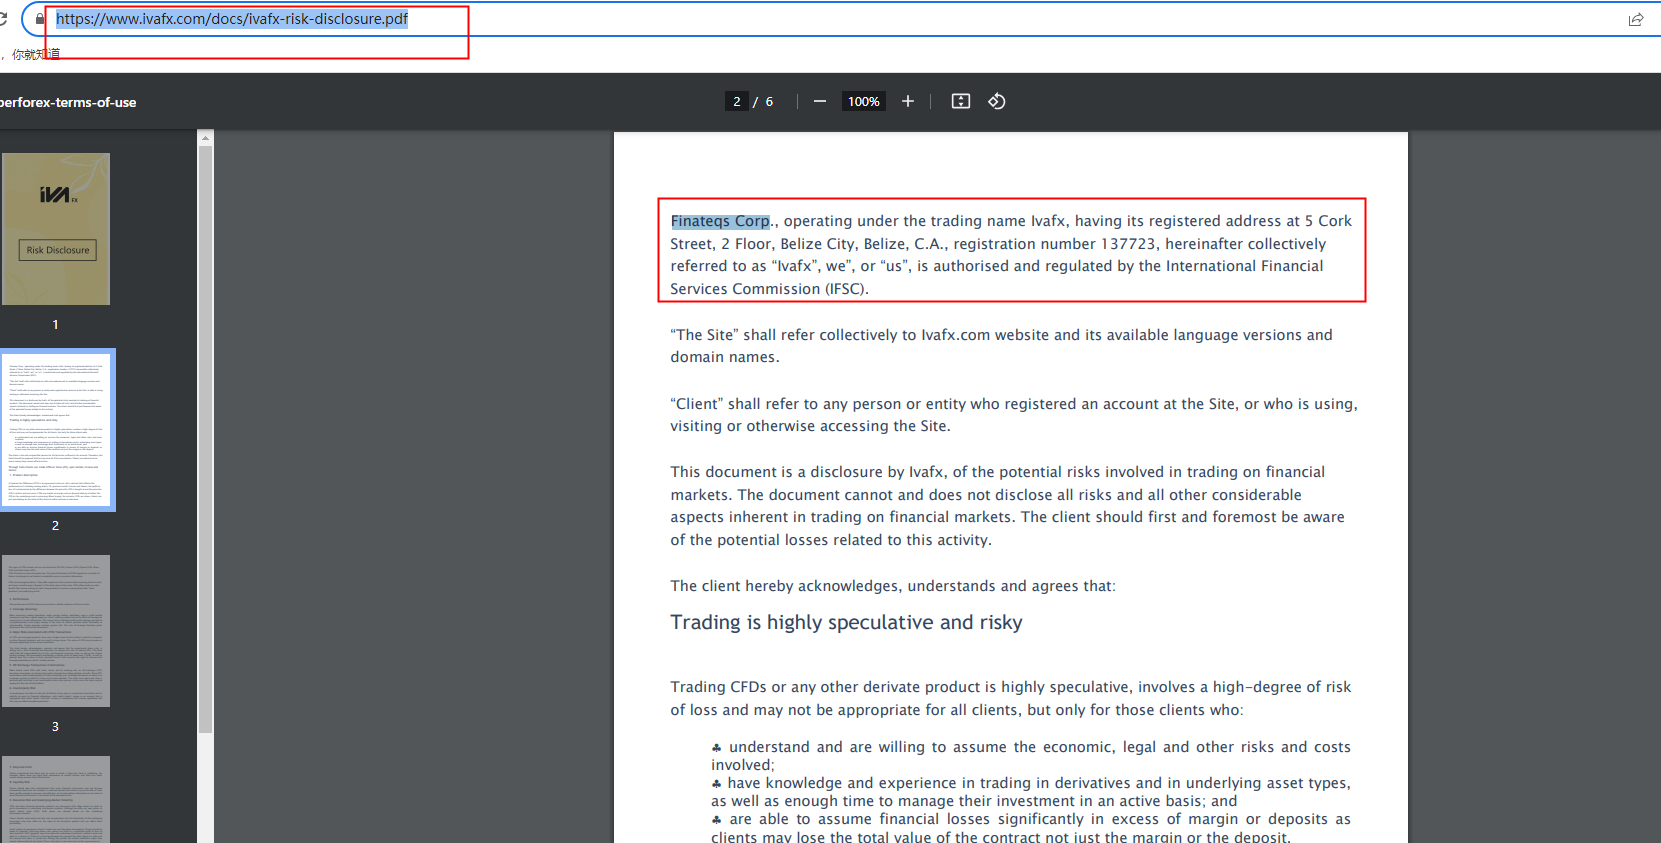Click the PDF zoom out minus button
This screenshot has width=1661, height=843.
pos(820,101)
